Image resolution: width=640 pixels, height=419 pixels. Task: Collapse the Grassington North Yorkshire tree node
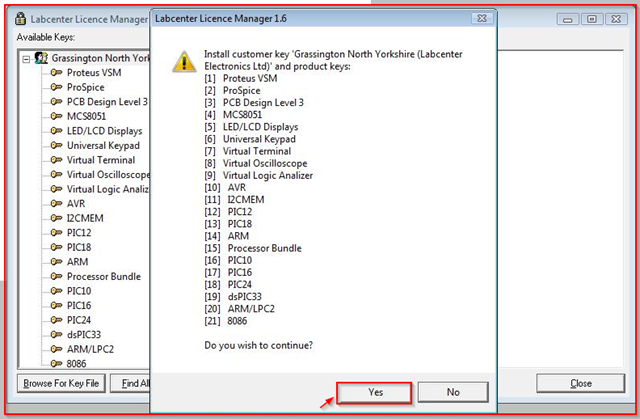point(26,59)
